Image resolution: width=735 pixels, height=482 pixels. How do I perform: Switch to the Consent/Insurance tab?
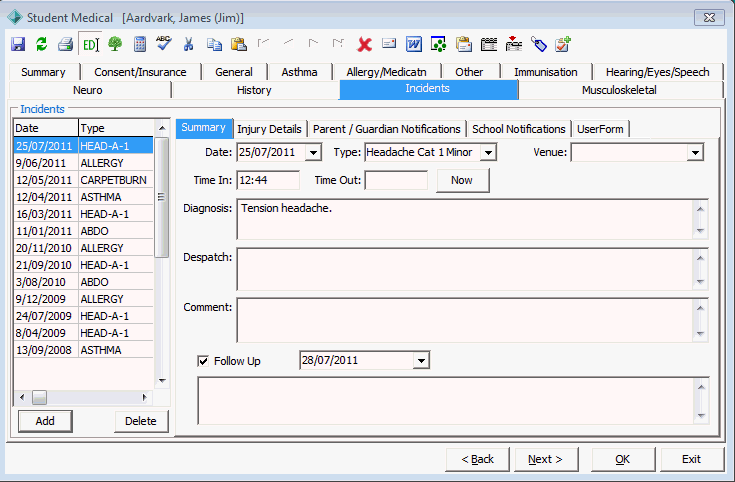[x=140, y=72]
